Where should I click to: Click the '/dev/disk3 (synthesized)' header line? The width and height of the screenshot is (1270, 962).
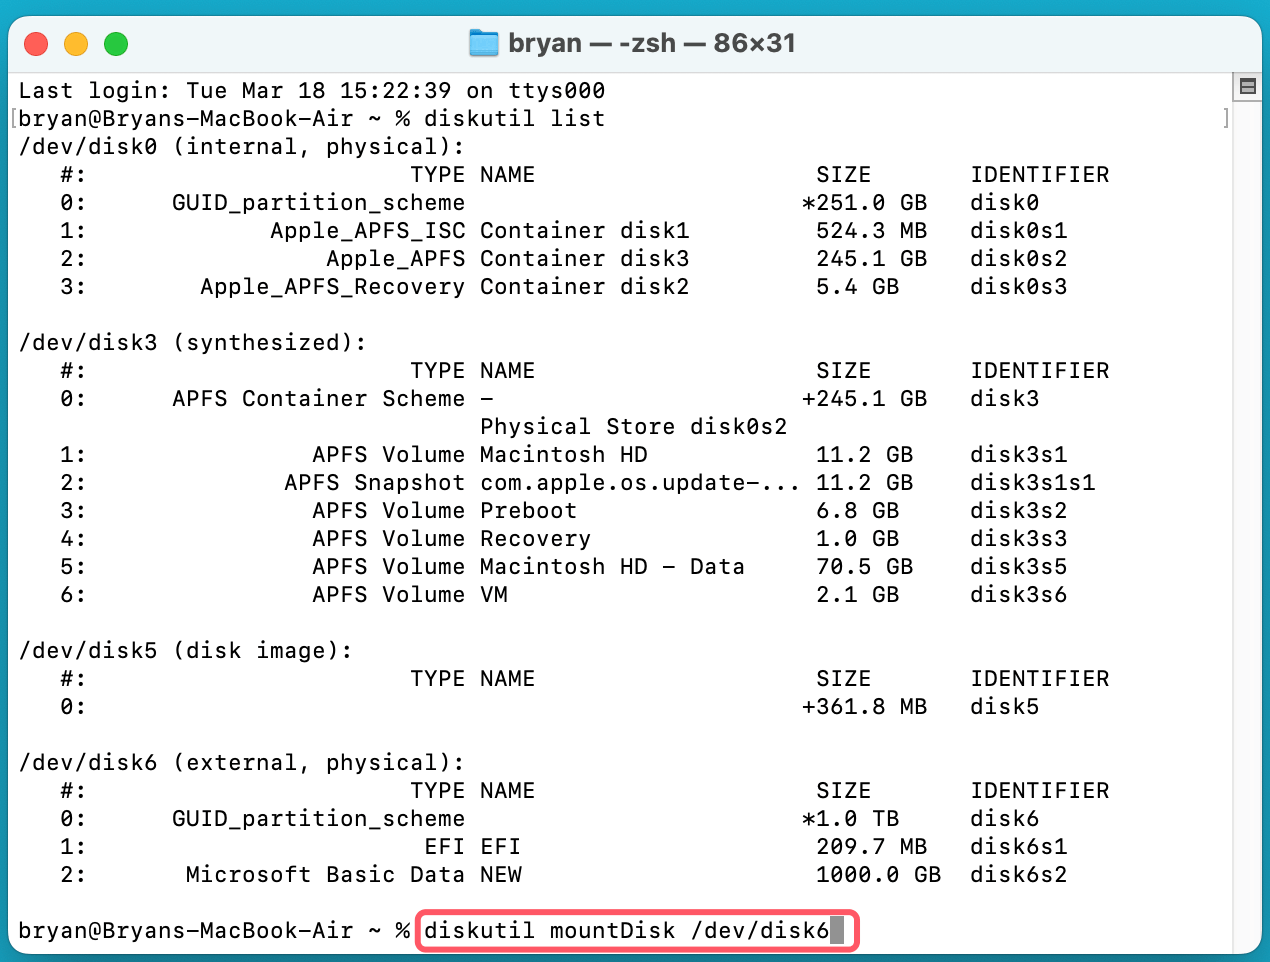pyautogui.click(x=193, y=343)
